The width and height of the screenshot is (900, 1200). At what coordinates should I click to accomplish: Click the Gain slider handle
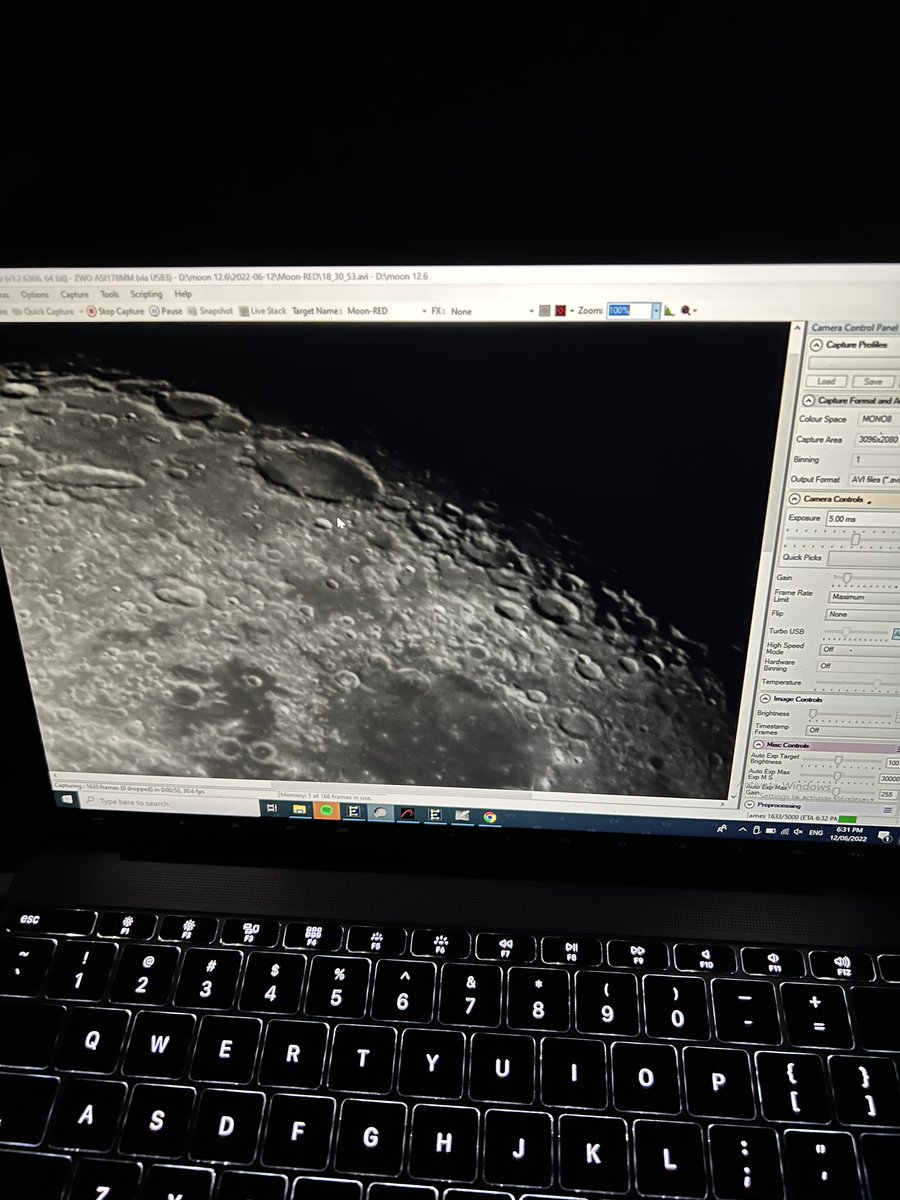(847, 578)
